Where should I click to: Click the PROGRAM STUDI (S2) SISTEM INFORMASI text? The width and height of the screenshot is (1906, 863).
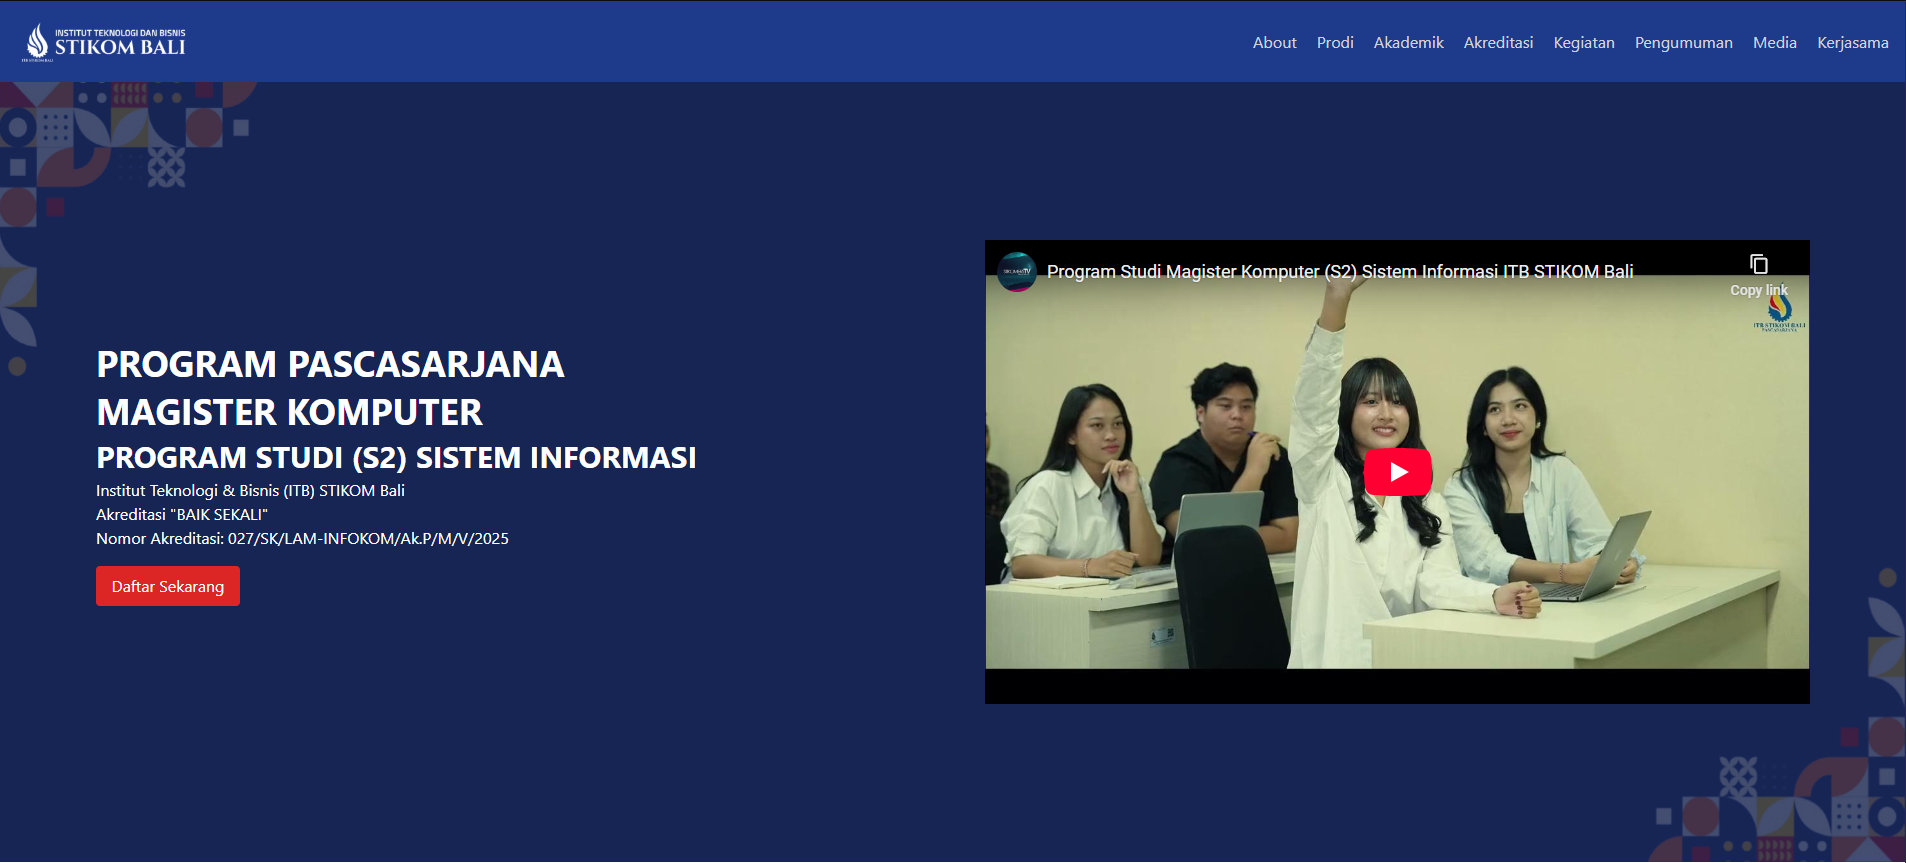pyautogui.click(x=396, y=457)
